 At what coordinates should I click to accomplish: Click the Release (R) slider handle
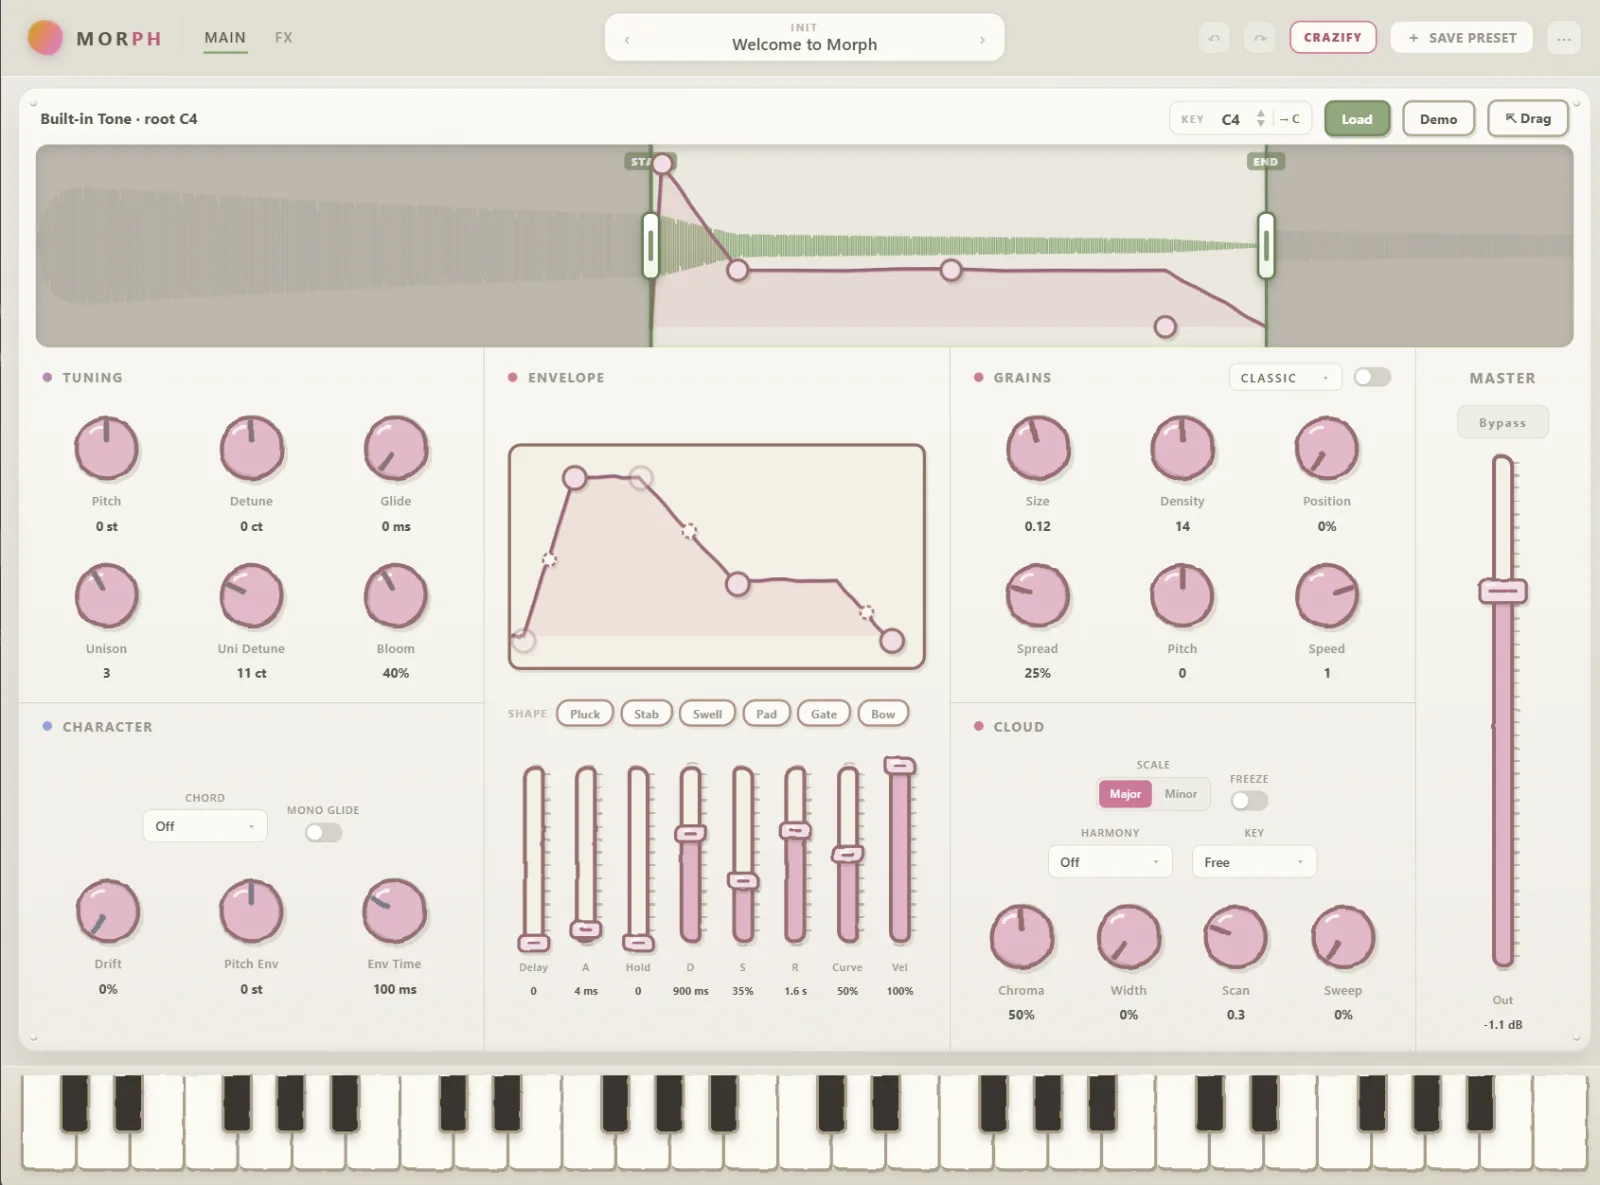(x=795, y=830)
